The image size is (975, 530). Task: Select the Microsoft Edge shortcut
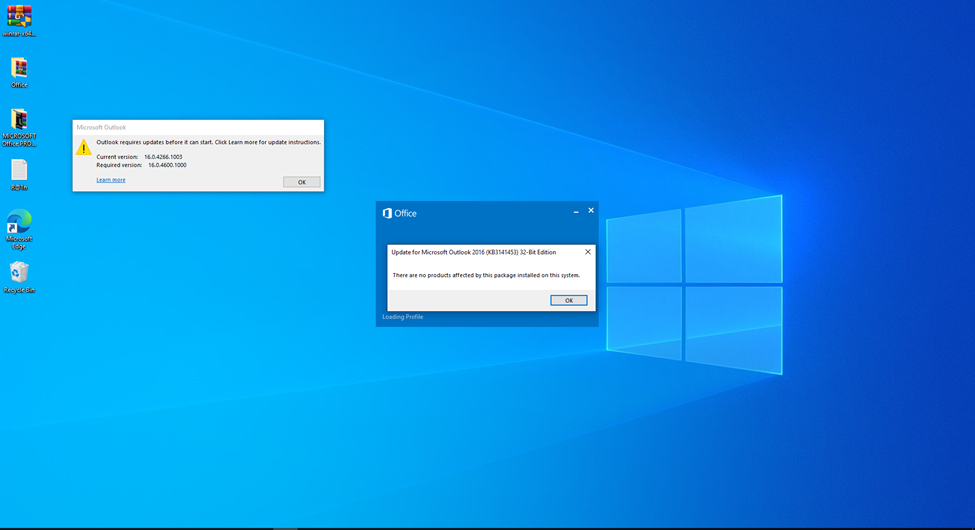click(19, 230)
